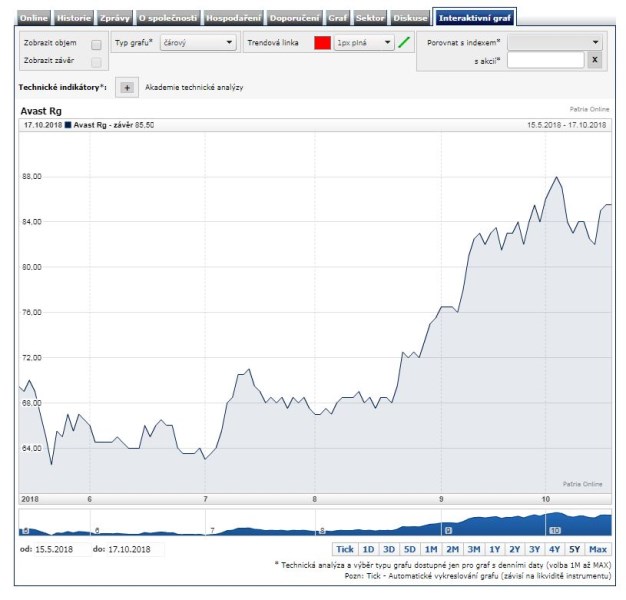626x600 pixels.
Task: Open the Typ grafu dropdown
Action: pos(197,43)
